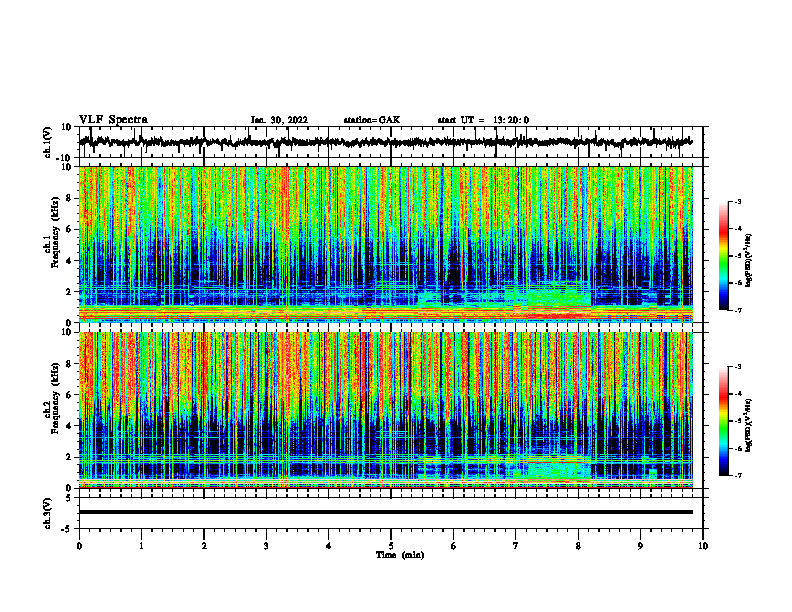Click the "start UT = 13:20:0" text
Image resolution: width=792 pixels, height=612 pixels.
pyautogui.click(x=483, y=120)
